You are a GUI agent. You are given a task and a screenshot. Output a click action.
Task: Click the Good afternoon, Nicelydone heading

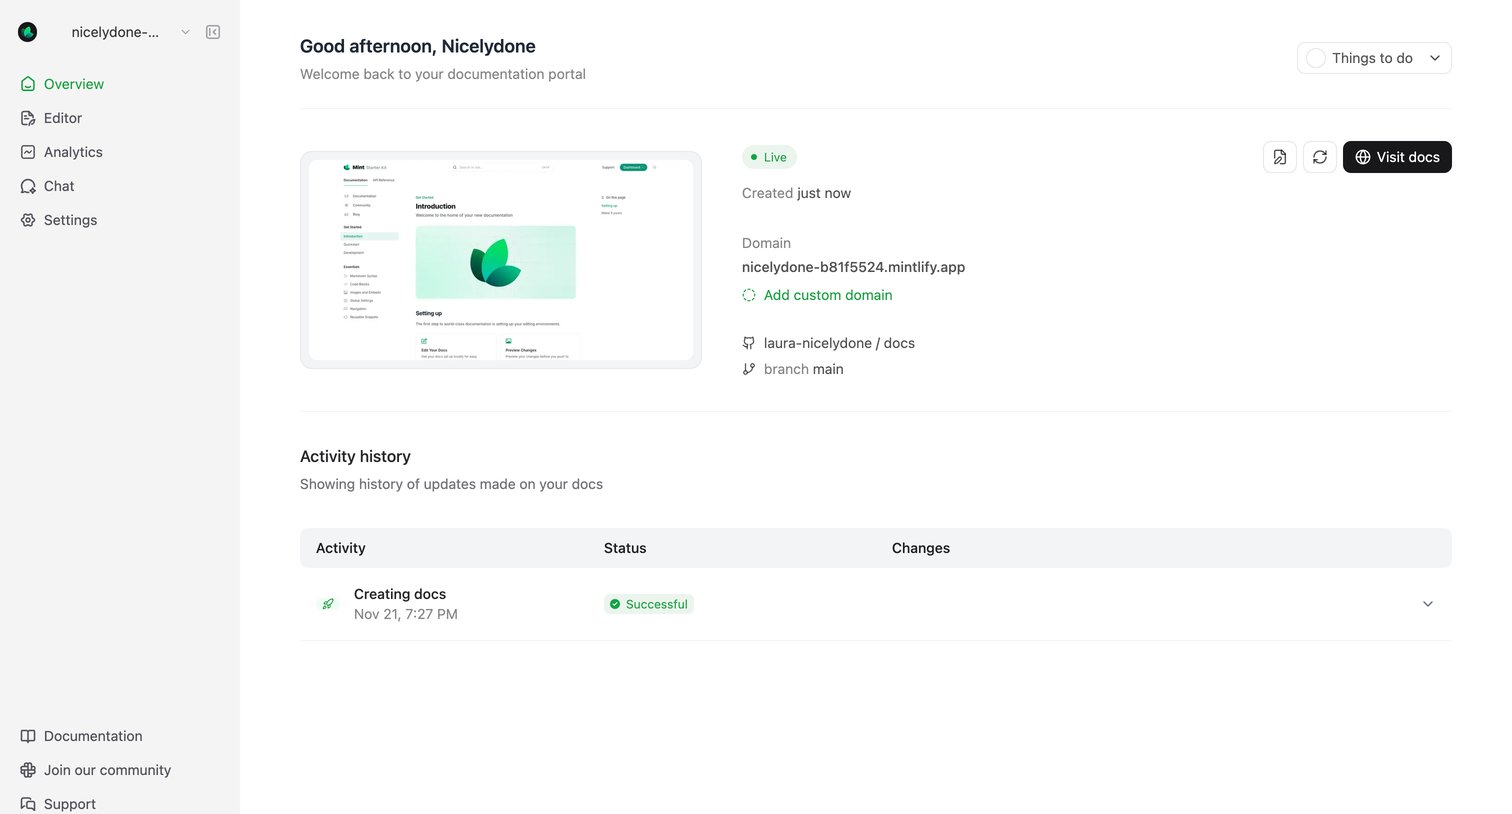coord(418,46)
